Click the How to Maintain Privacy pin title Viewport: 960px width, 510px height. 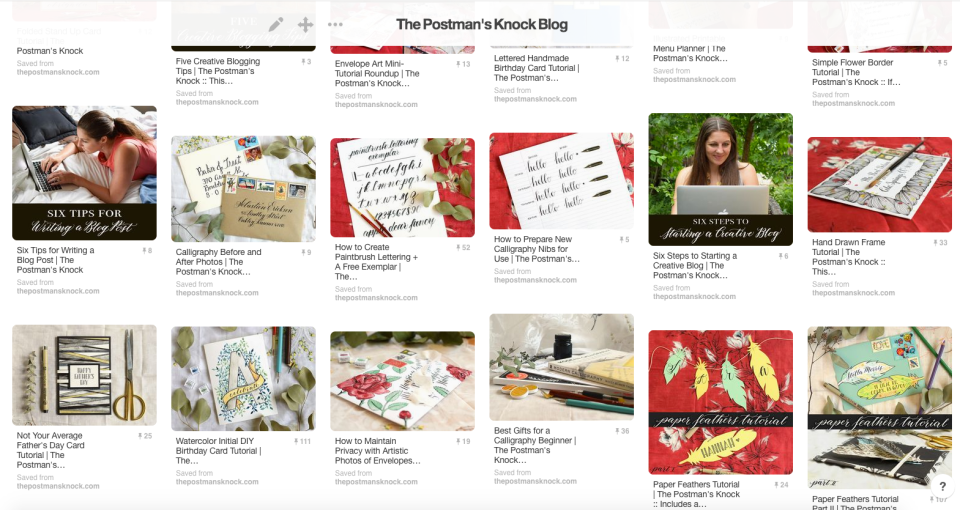(378, 451)
